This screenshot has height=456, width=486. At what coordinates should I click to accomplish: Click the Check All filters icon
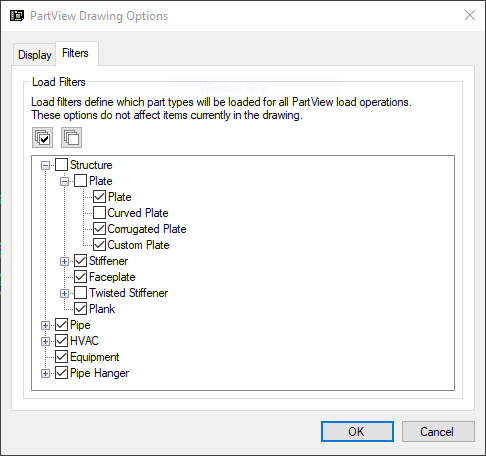tap(42, 137)
